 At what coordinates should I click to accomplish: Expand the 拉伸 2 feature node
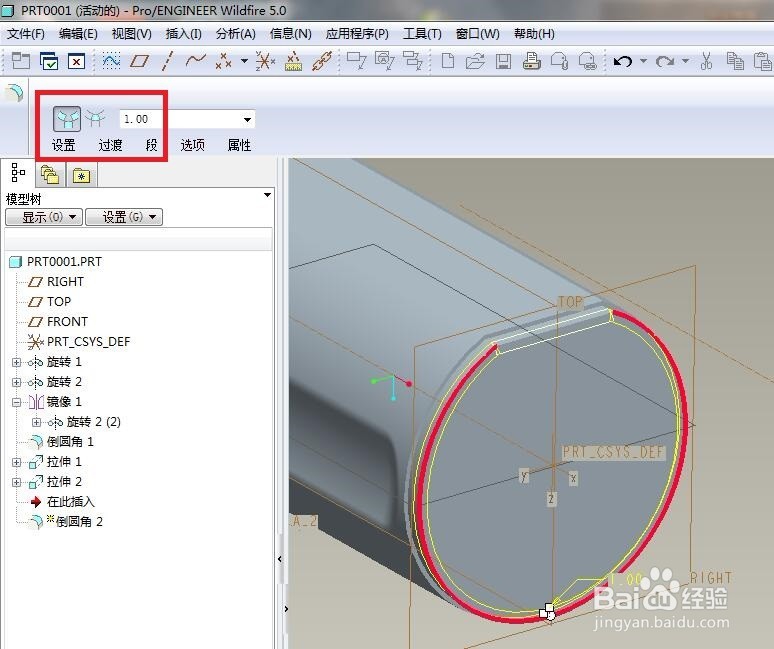(16, 482)
